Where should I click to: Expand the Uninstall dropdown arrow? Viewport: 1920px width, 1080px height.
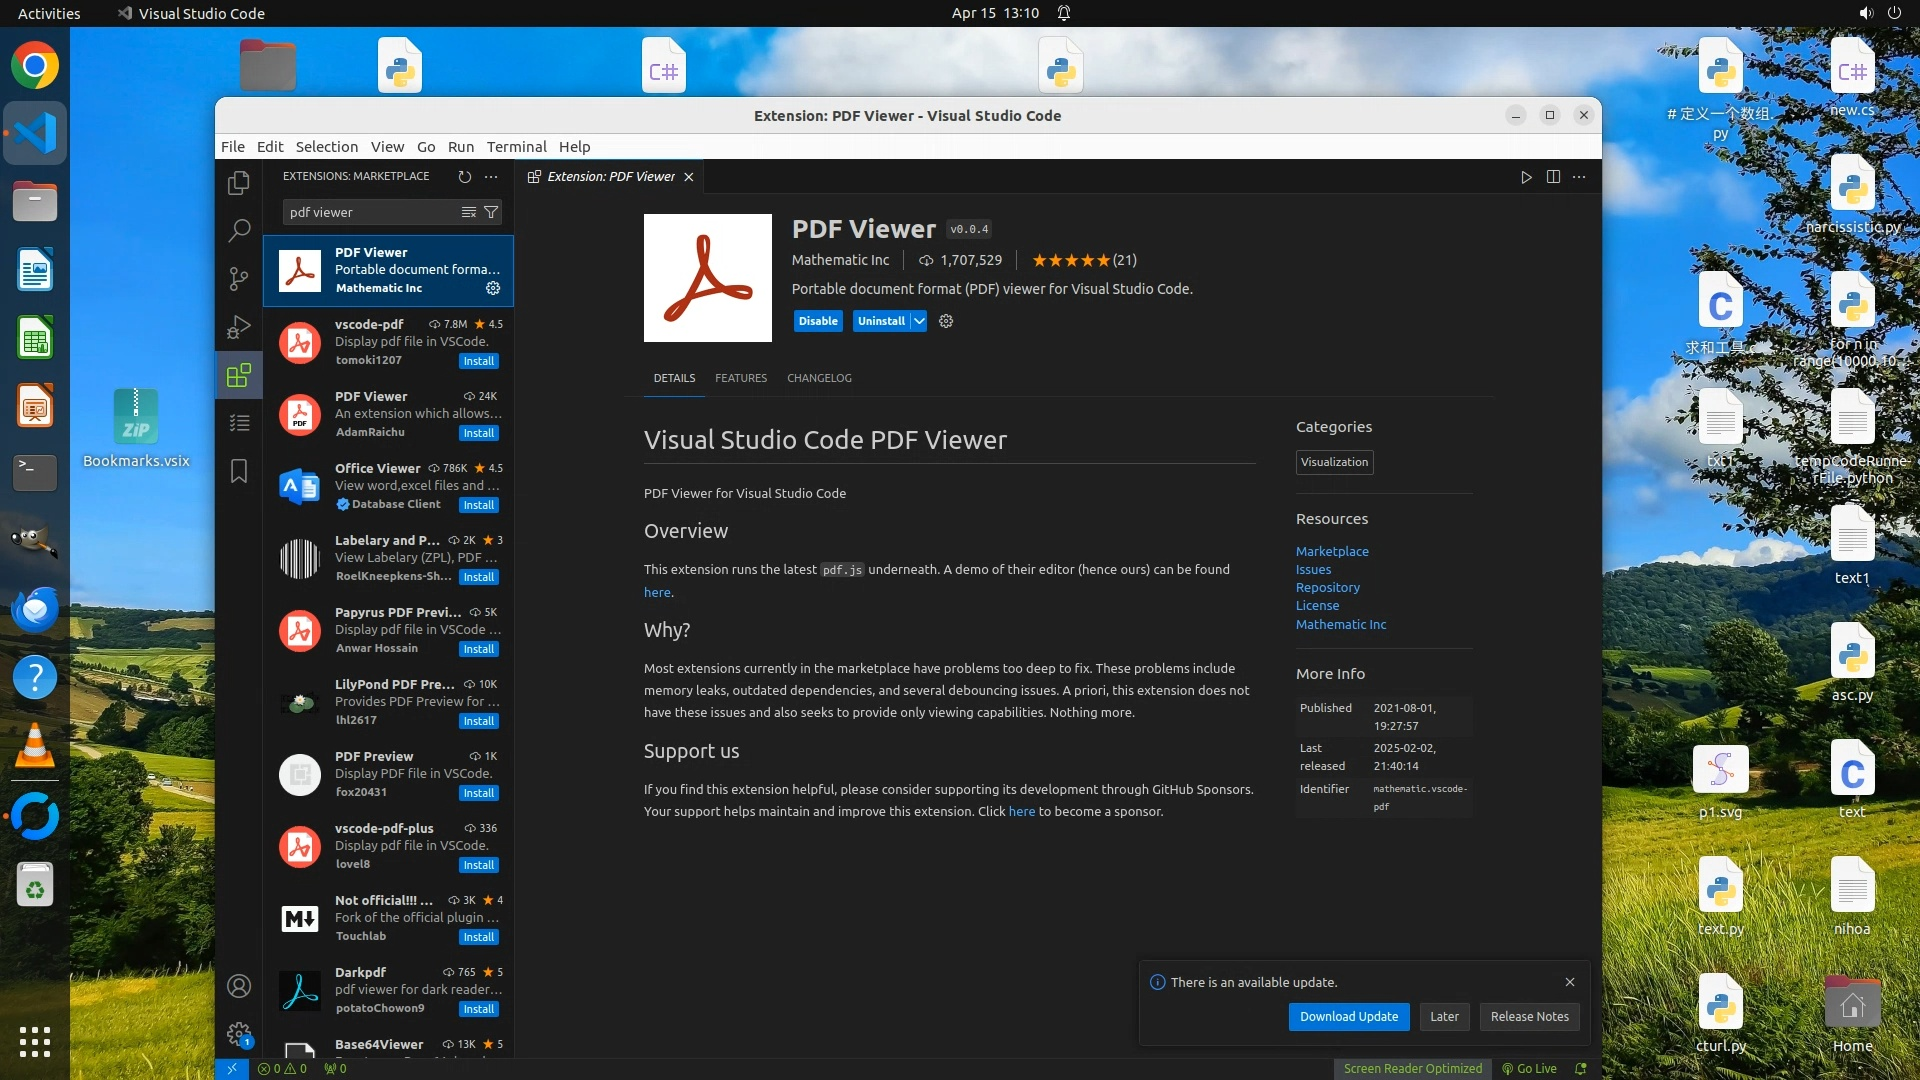point(919,321)
